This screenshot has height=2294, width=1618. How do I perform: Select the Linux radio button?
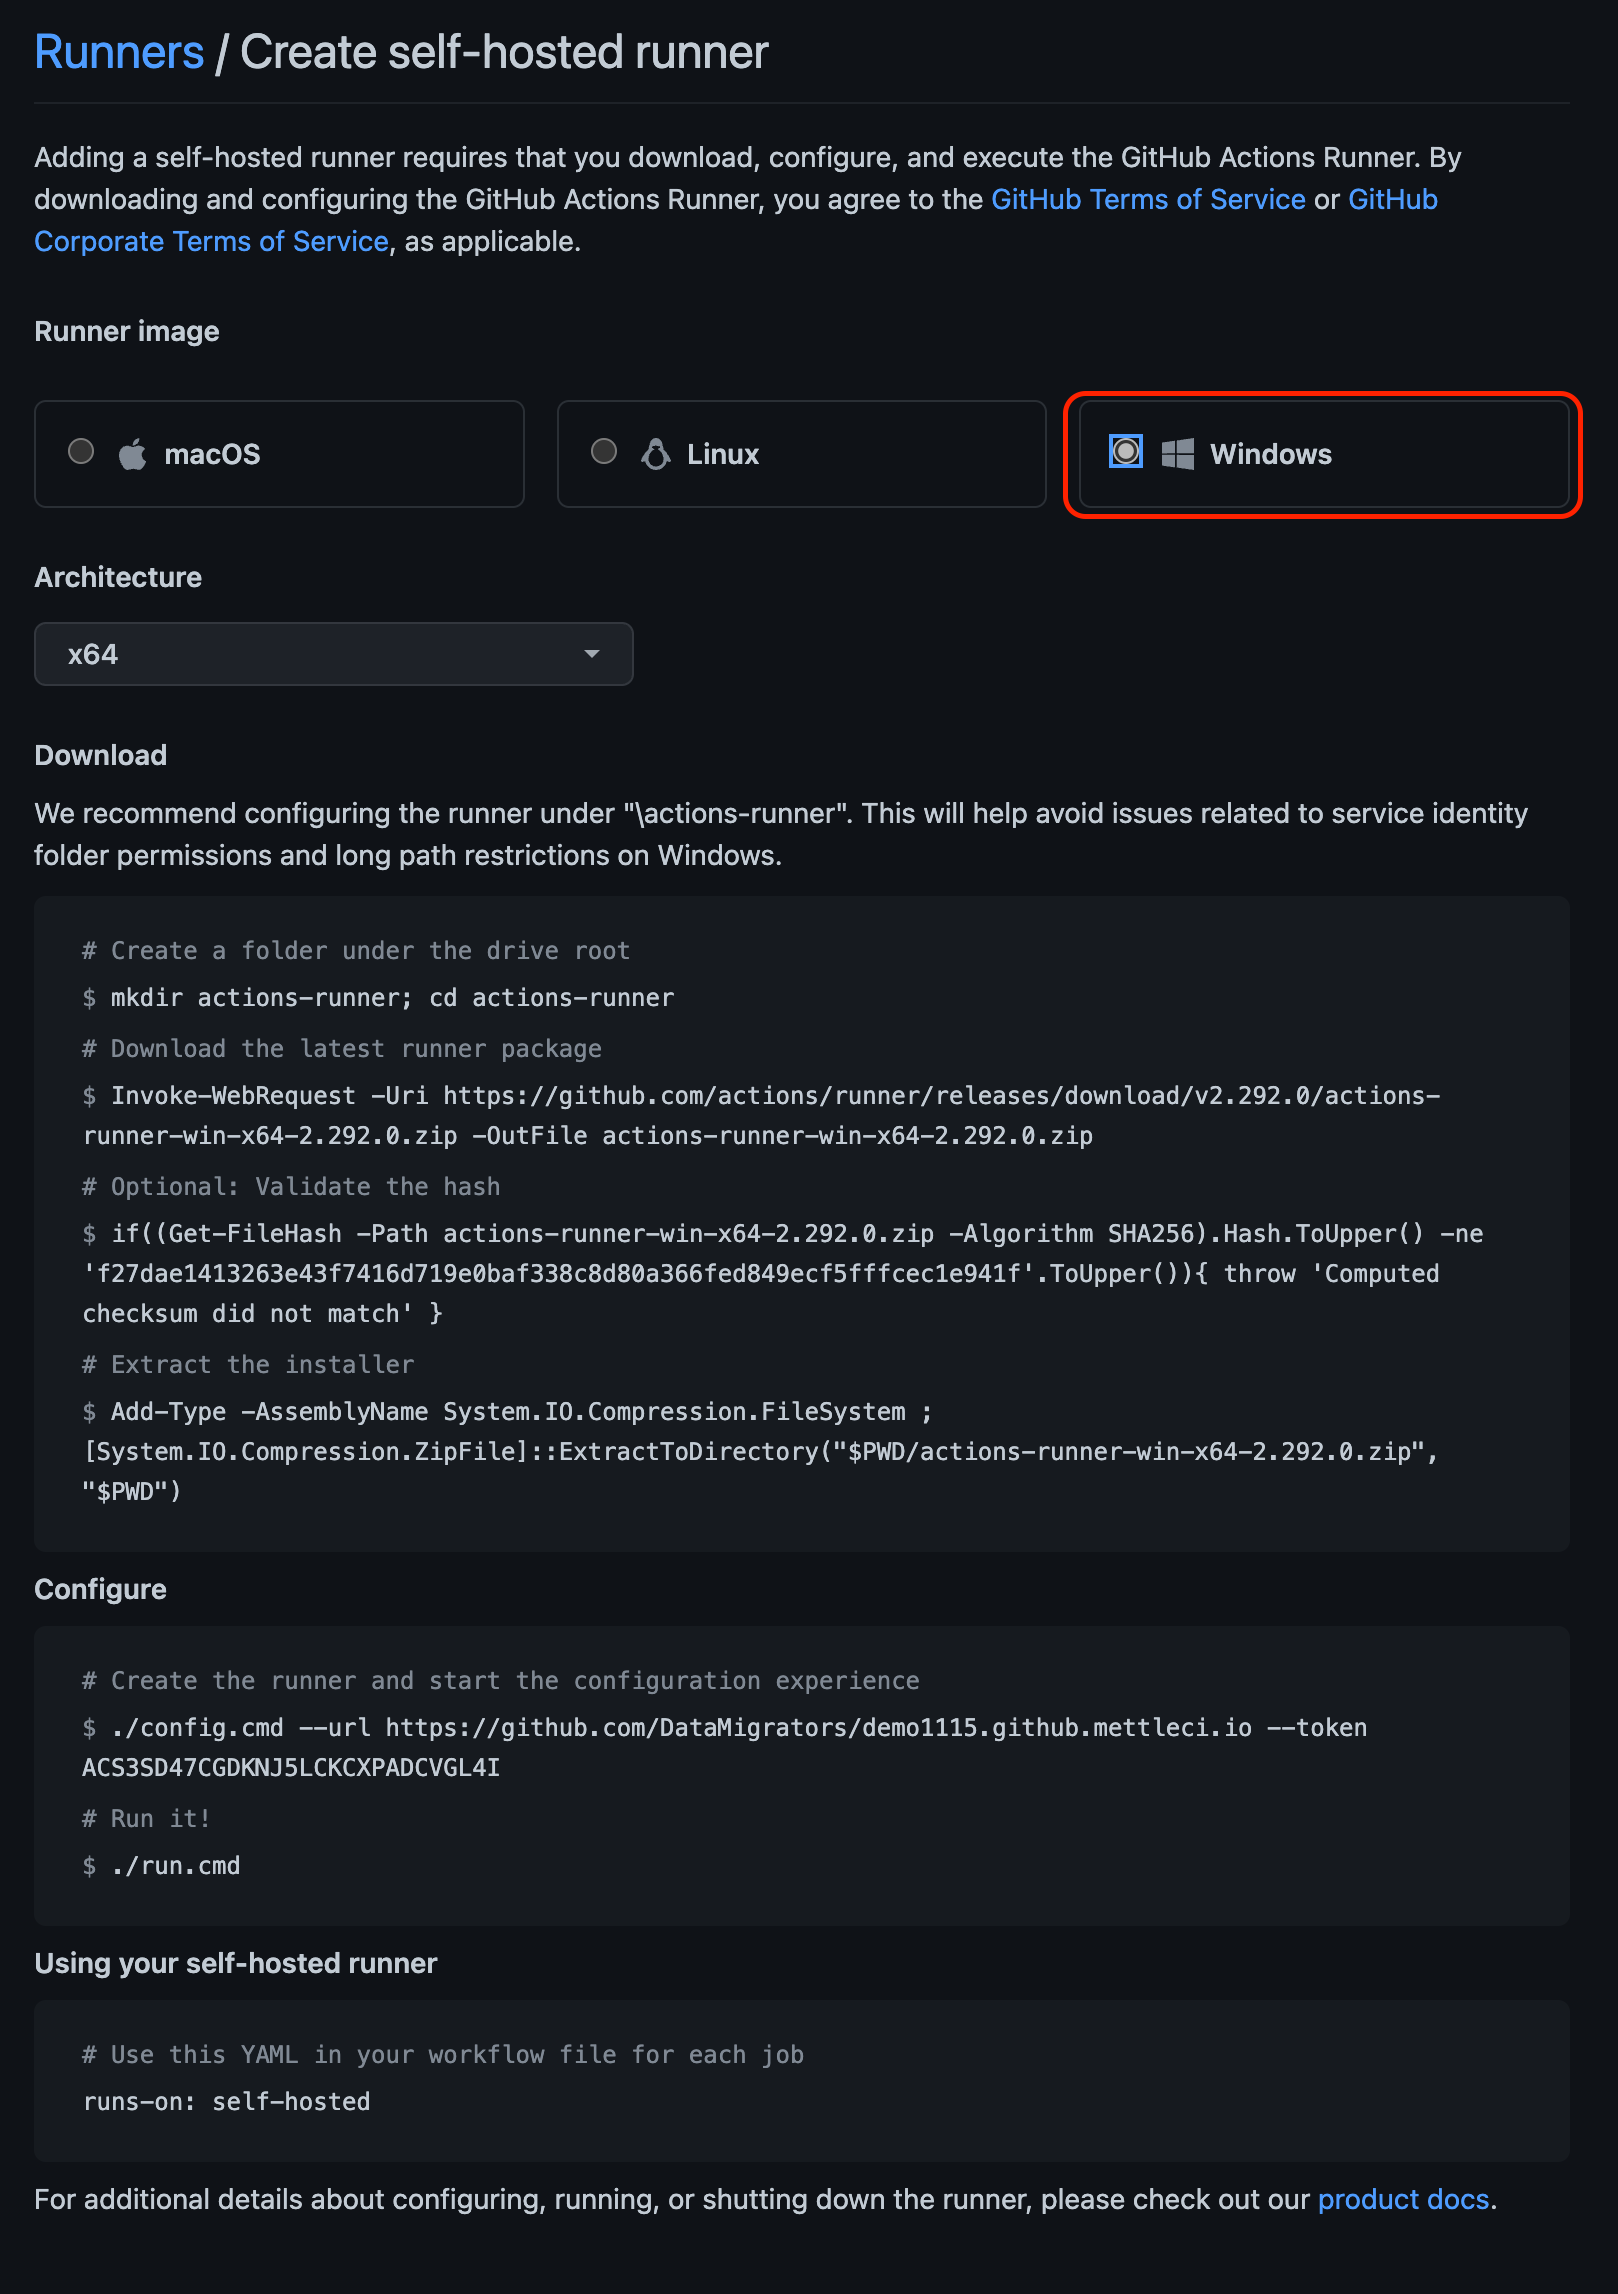tap(604, 452)
